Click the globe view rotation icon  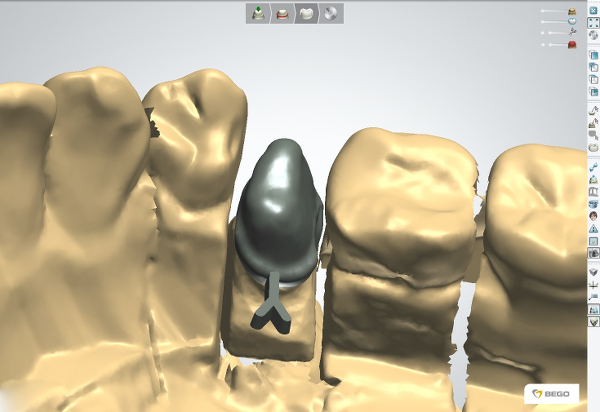(594, 35)
